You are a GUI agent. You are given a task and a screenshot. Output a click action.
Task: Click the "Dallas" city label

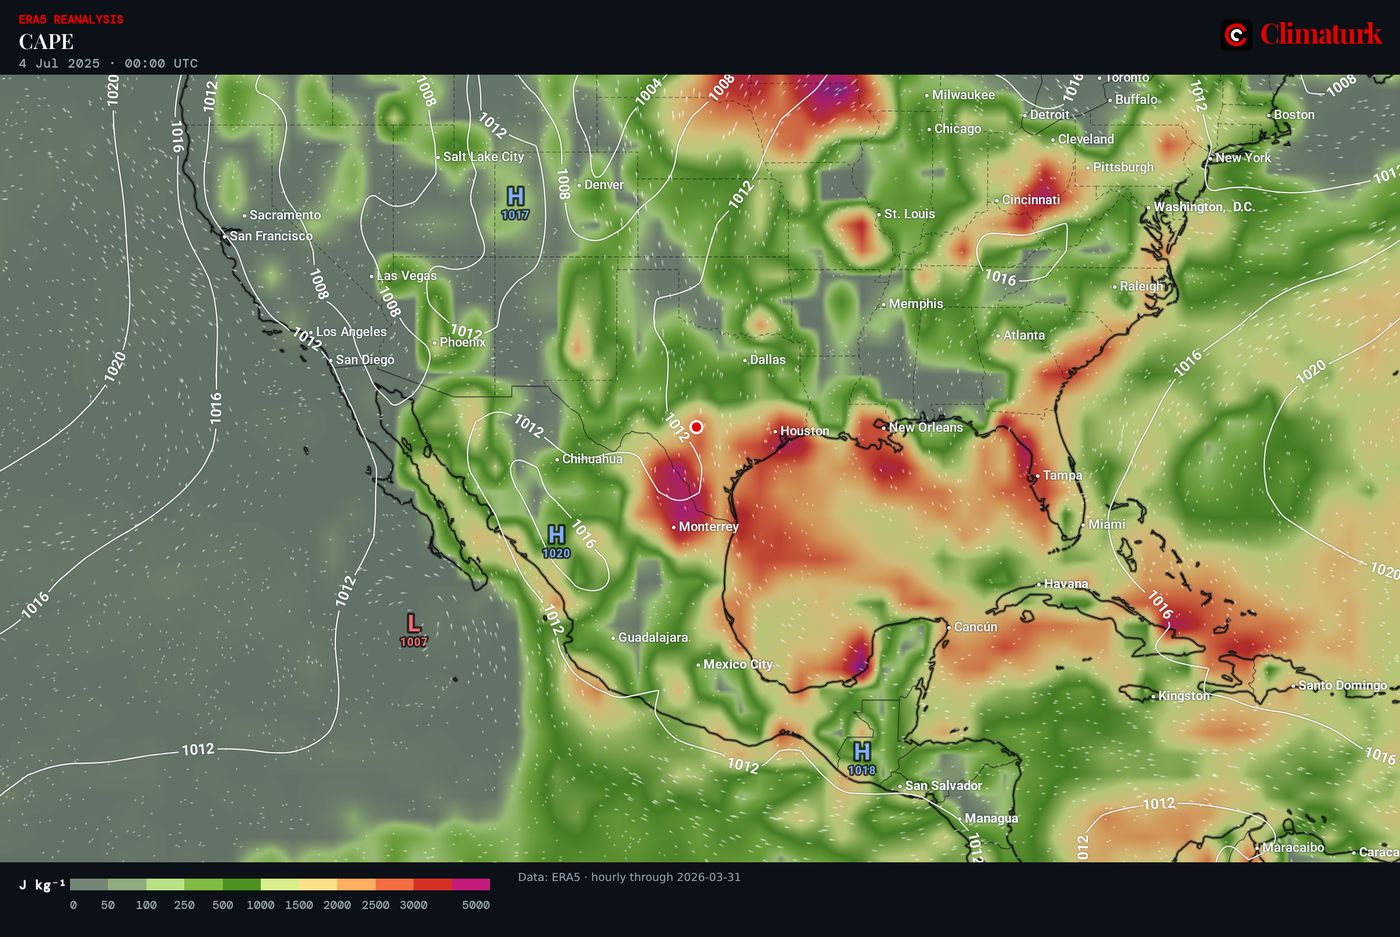768,360
